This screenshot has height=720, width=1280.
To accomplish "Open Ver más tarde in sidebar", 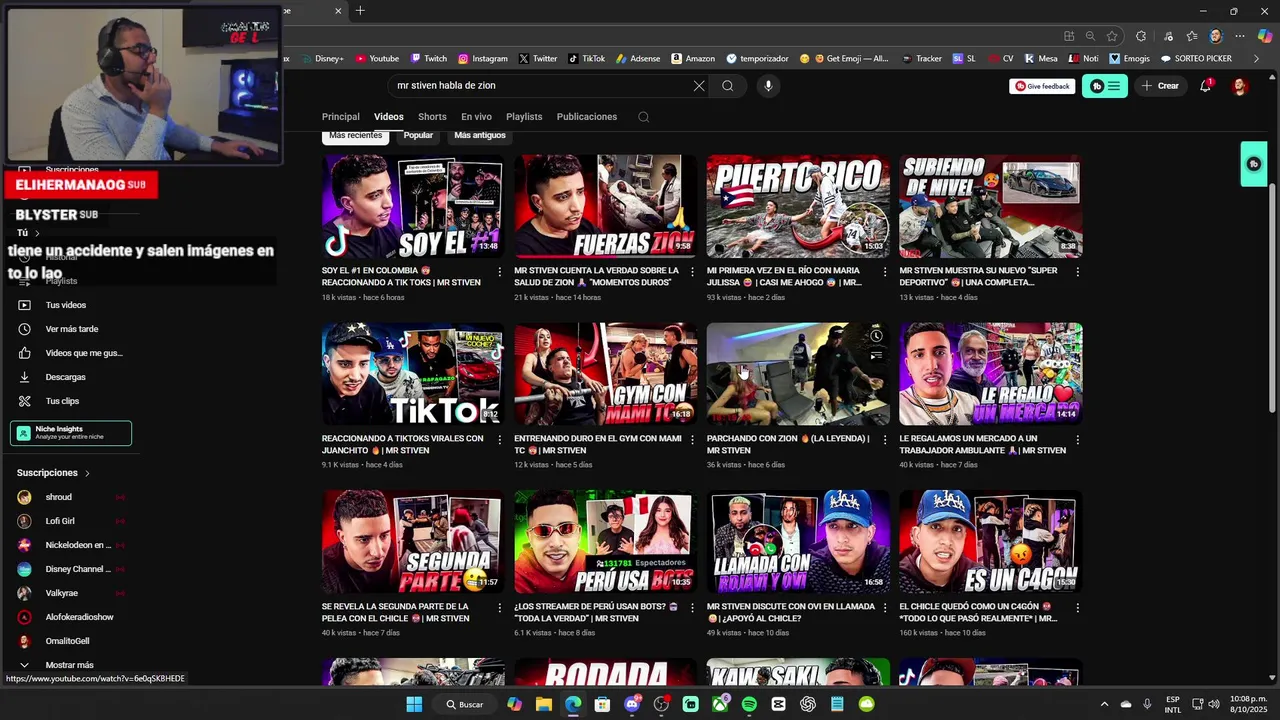I will (x=72, y=329).
